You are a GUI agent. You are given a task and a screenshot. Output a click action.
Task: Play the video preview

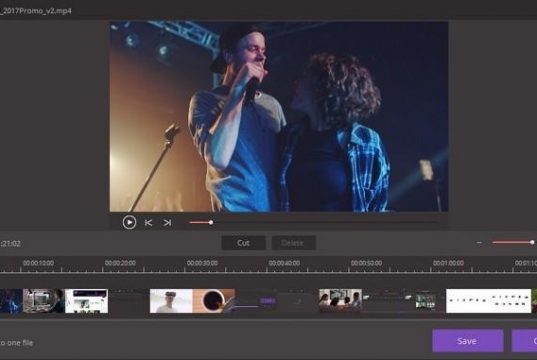click(x=129, y=222)
